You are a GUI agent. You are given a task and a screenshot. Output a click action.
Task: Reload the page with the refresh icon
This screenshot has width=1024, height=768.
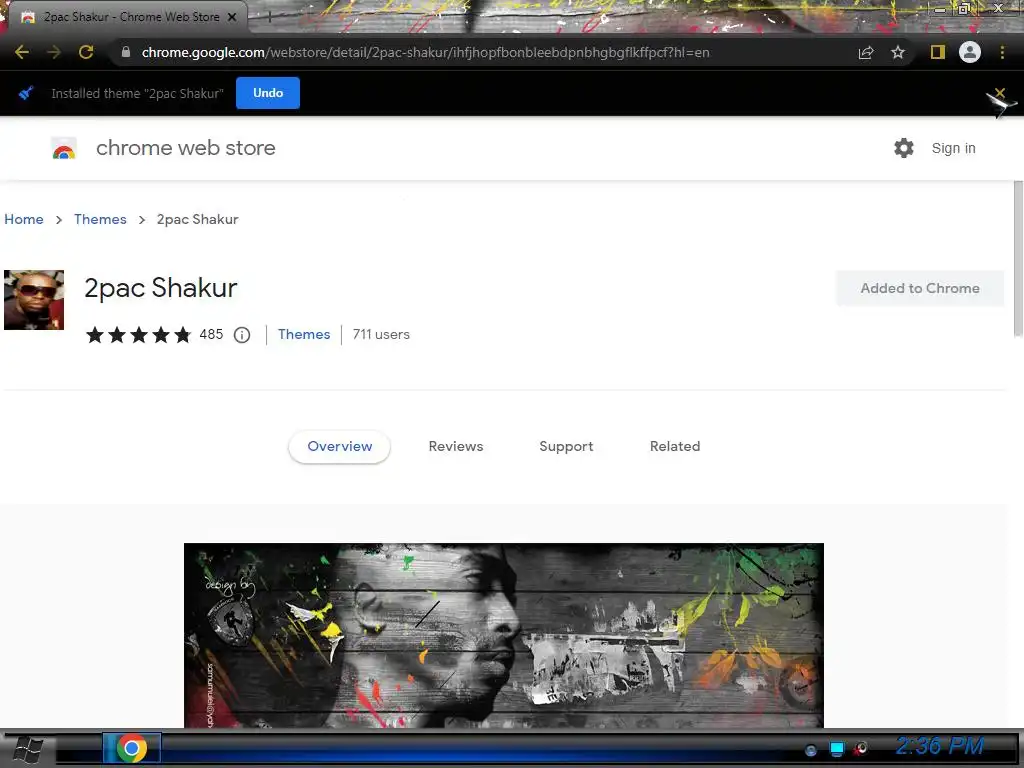(86, 52)
